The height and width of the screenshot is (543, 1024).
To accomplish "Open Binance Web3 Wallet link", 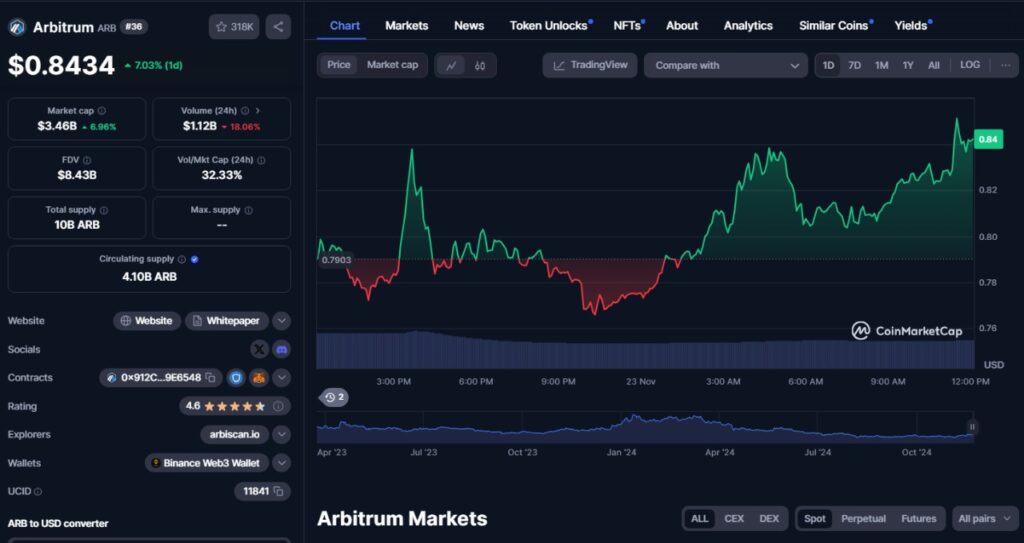I will coord(206,463).
